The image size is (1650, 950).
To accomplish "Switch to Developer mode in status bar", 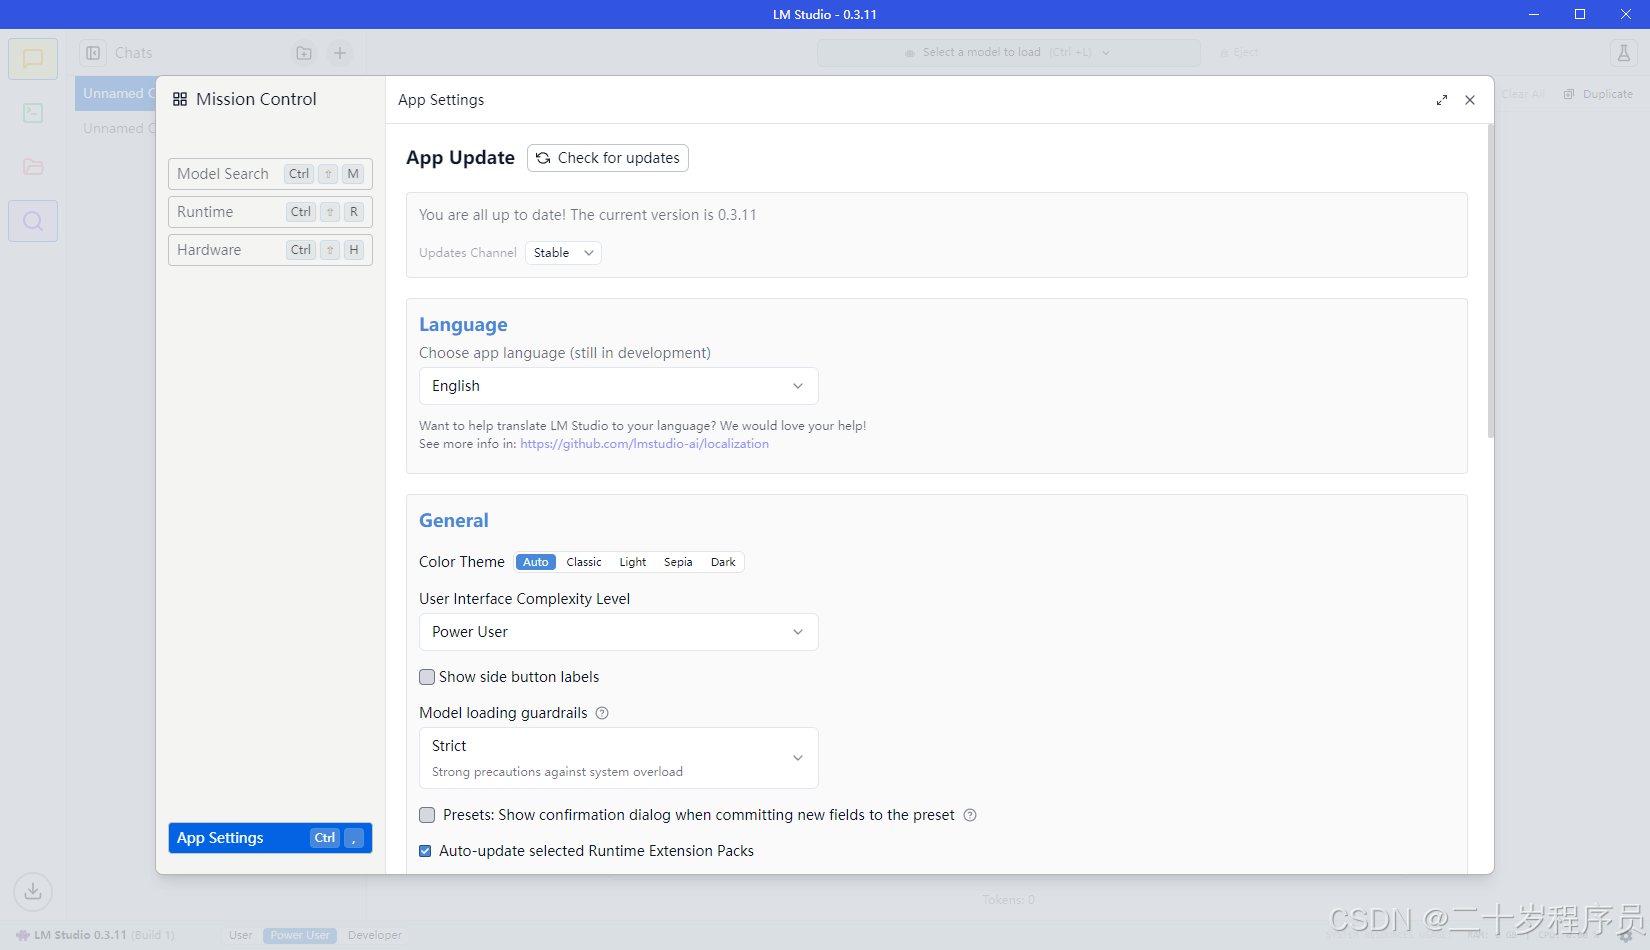I will pyautogui.click(x=375, y=936).
